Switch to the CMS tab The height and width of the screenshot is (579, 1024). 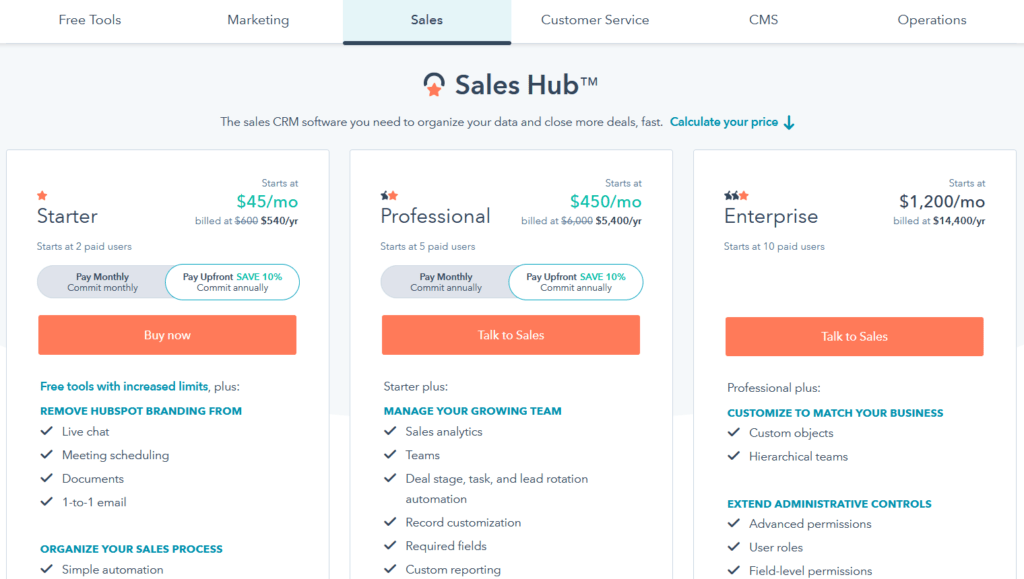pyautogui.click(x=763, y=20)
